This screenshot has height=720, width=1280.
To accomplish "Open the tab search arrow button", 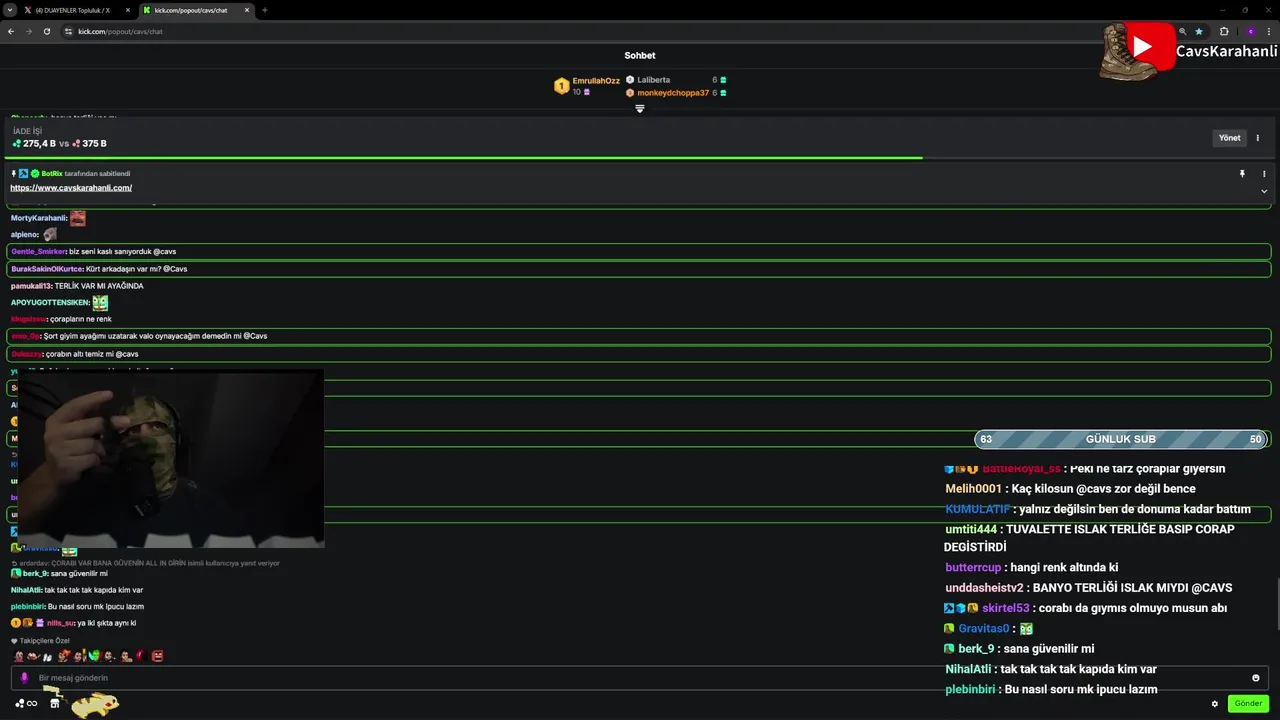I will coord(9,10).
